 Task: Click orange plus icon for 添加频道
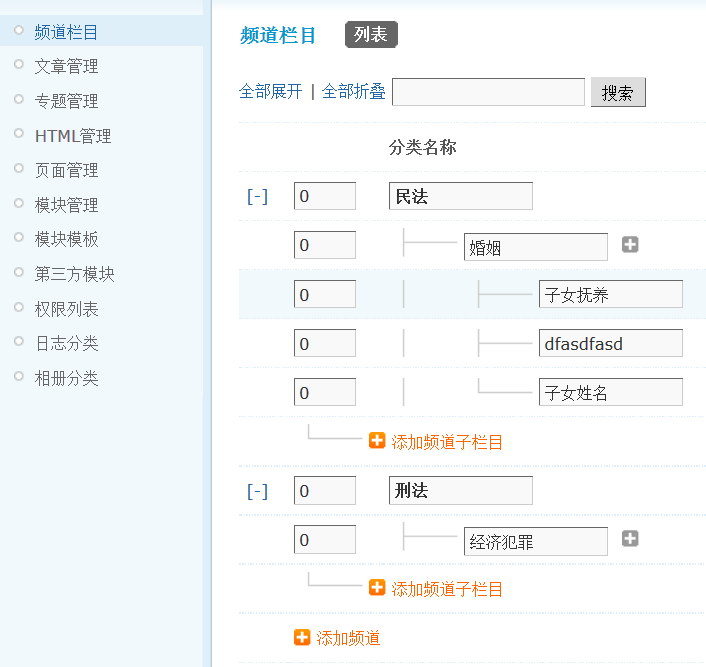point(302,637)
